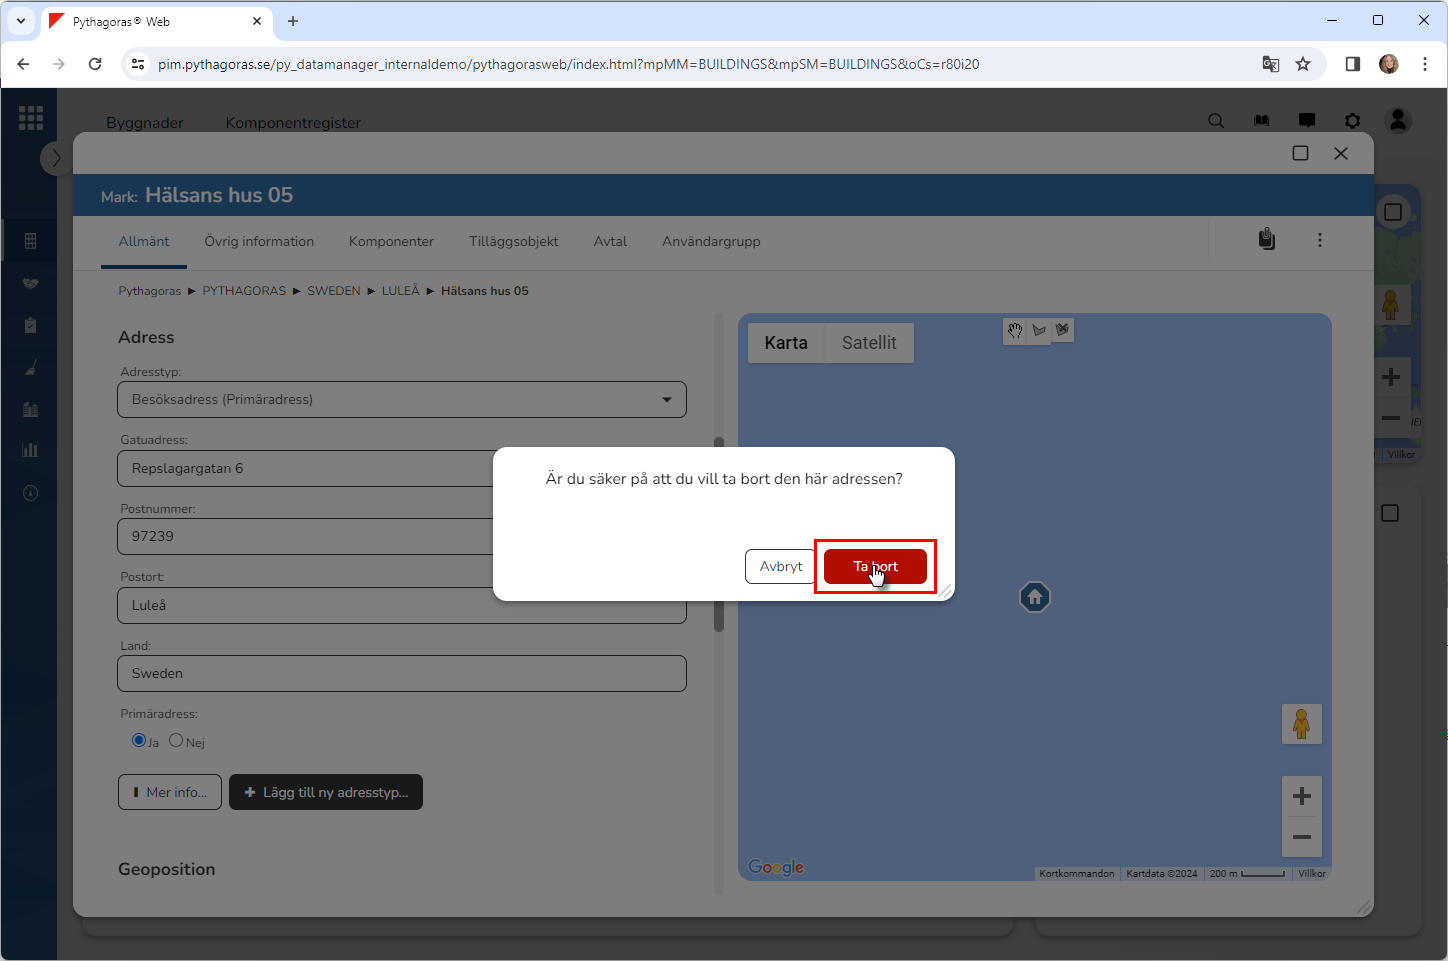Click the Street View pegman icon
The image size is (1448, 961).
[x=1301, y=724]
